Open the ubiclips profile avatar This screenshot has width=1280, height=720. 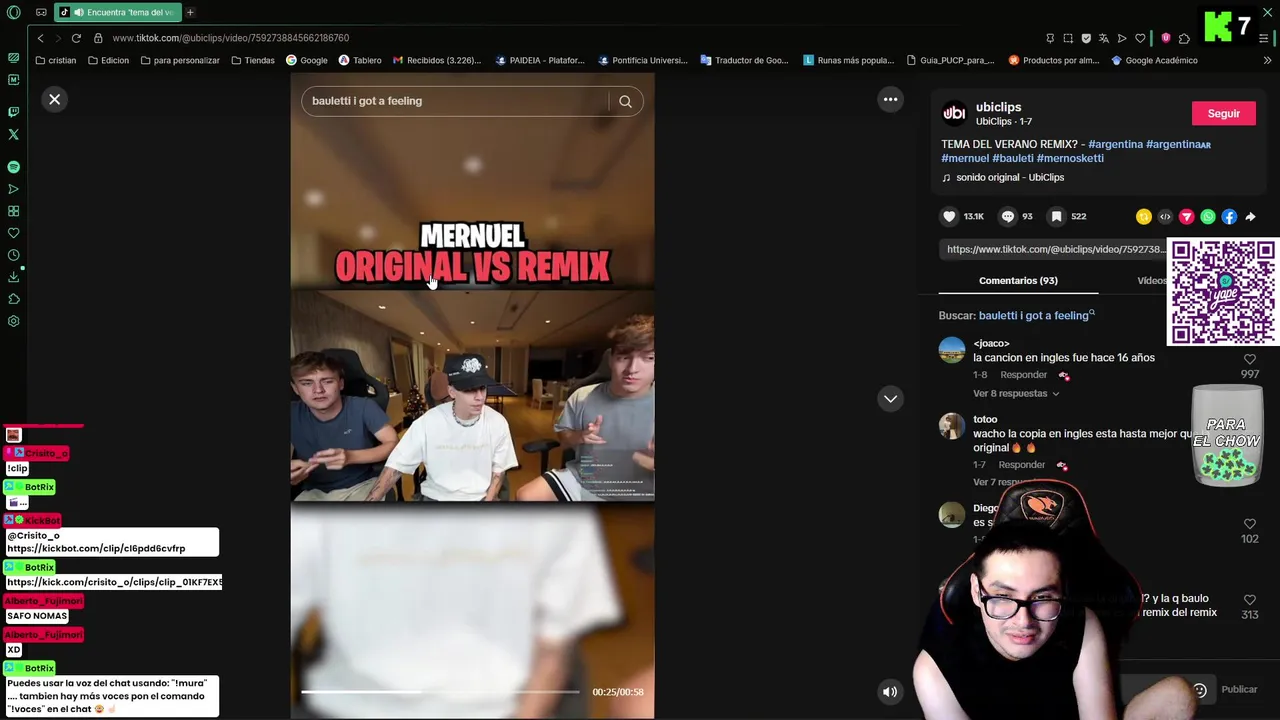click(x=954, y=113)
